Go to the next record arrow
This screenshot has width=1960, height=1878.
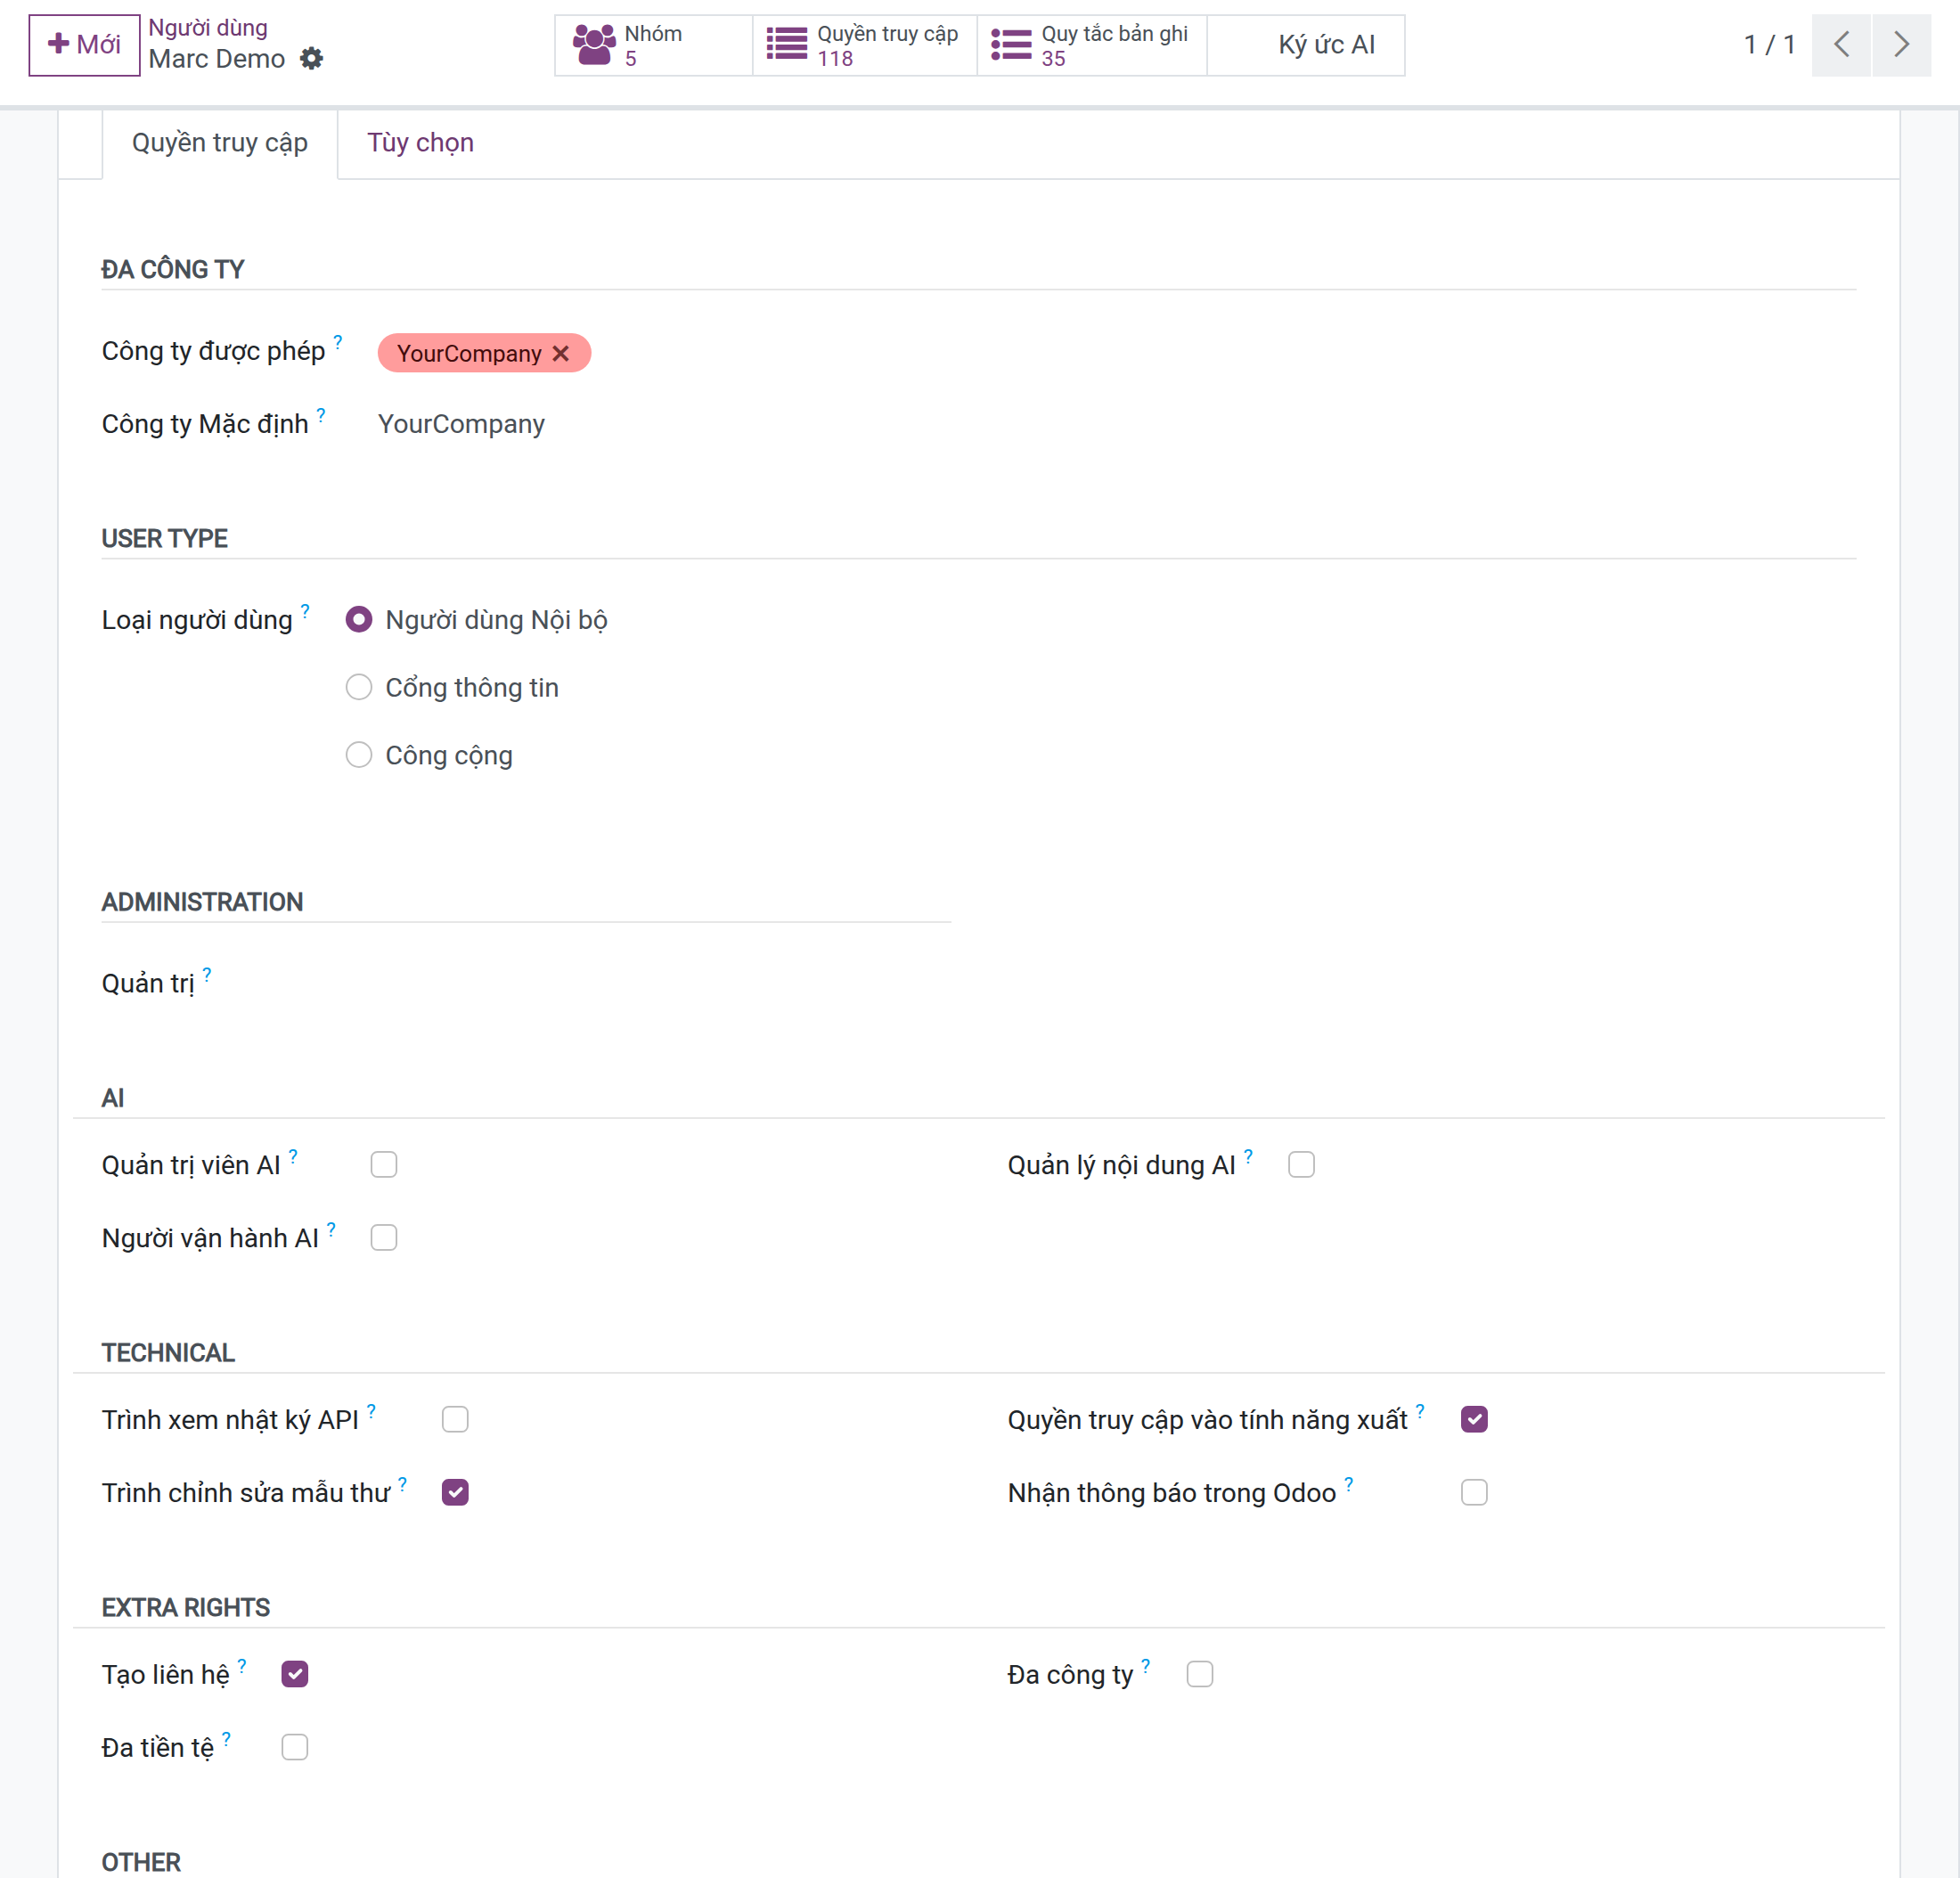(1901, 45)
